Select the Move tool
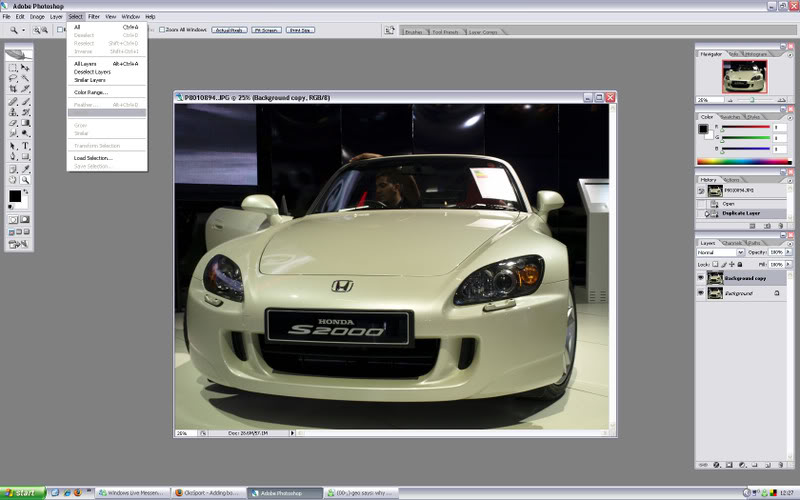Image resolution: width=800 pixels, height=500 pixels. pyautogui.click(x=25, y=67)
